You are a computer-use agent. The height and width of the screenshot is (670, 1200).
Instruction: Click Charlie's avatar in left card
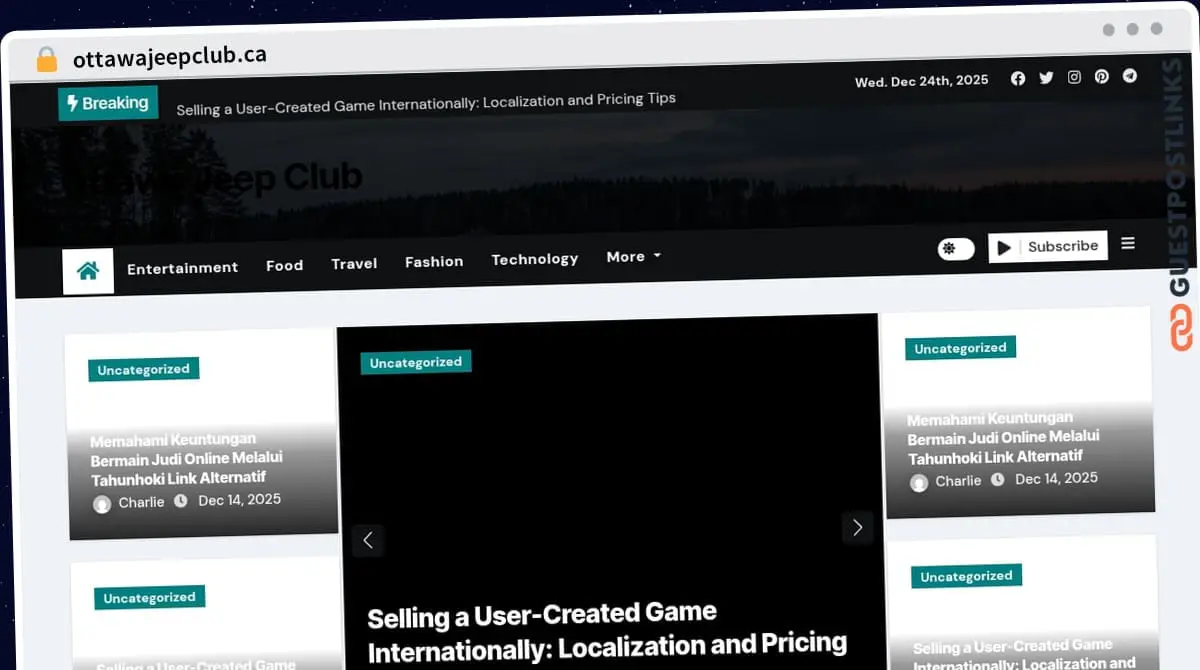click(x=102, y=504)
